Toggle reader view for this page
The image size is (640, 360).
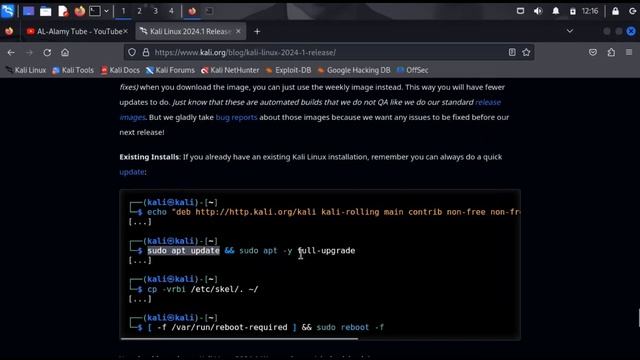pos(512,52)
